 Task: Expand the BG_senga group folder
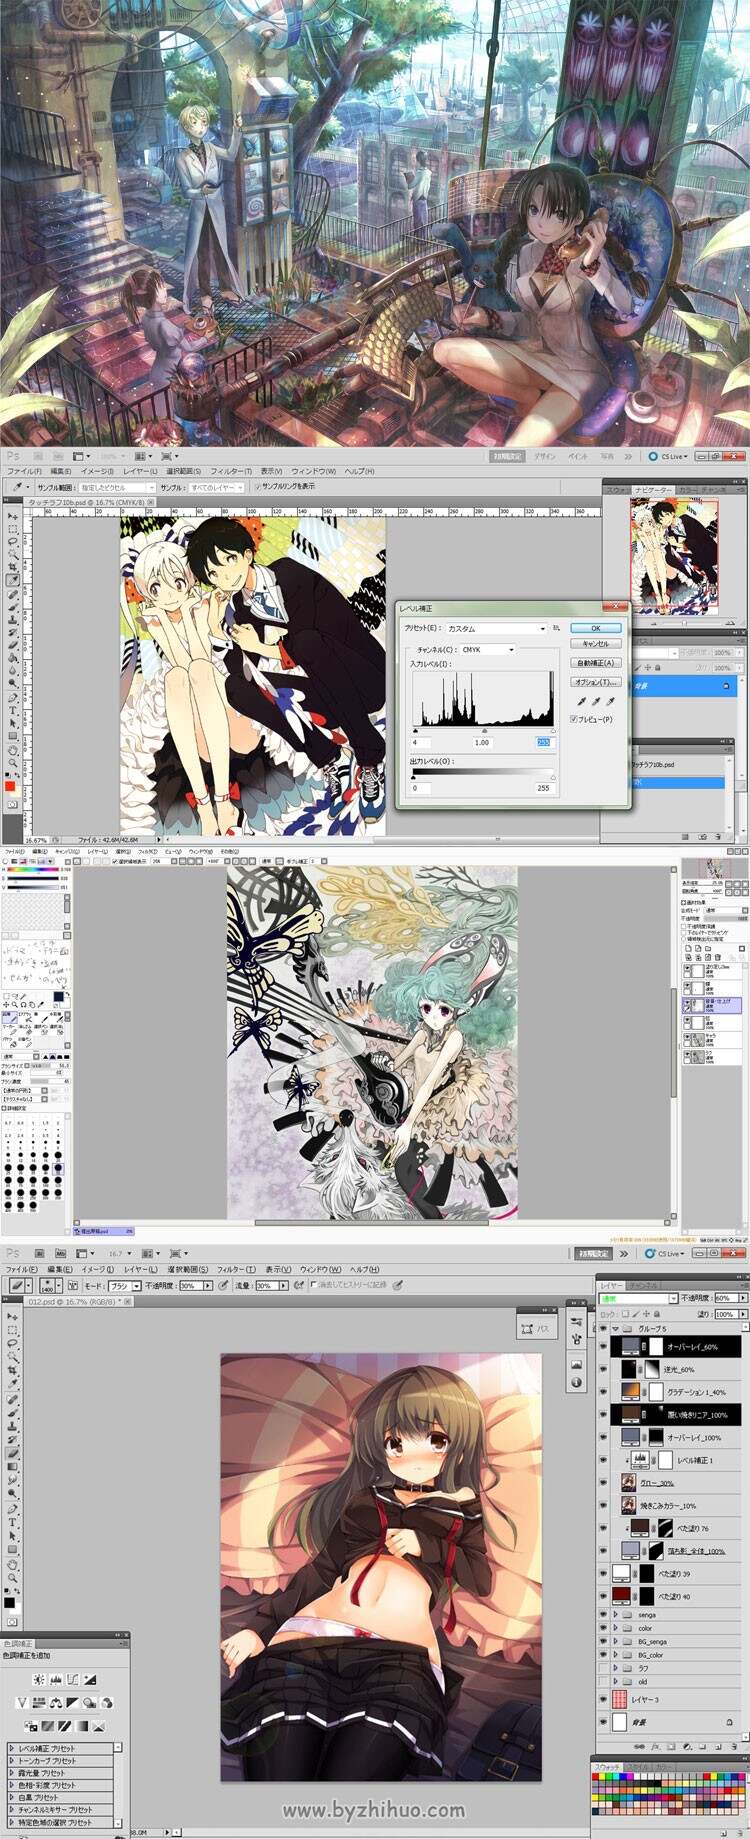tap(615, 1641)
